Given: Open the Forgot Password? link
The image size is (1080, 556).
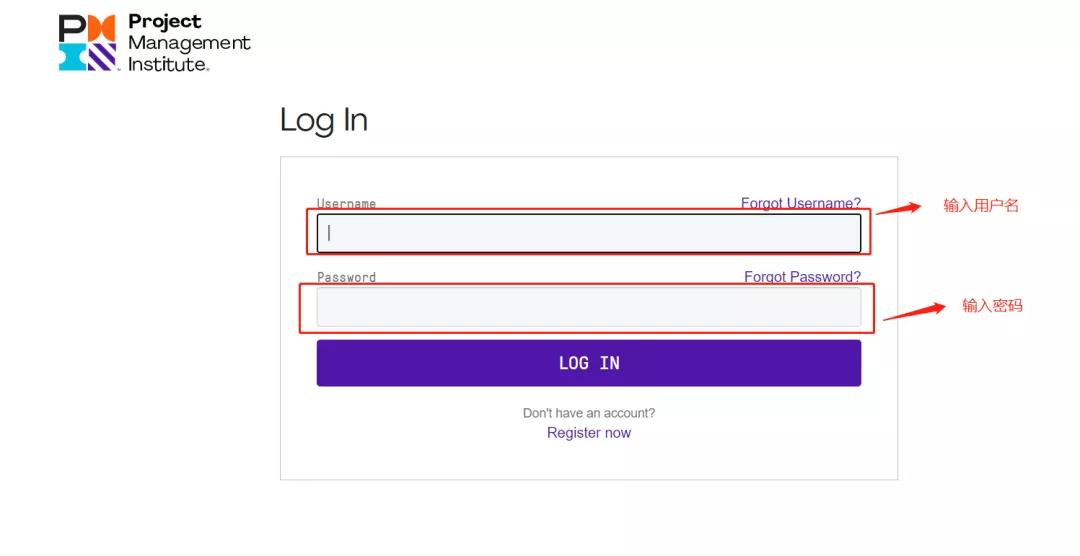Looking at the screenshot, I should pyautogui.click(x=802, y=276).
